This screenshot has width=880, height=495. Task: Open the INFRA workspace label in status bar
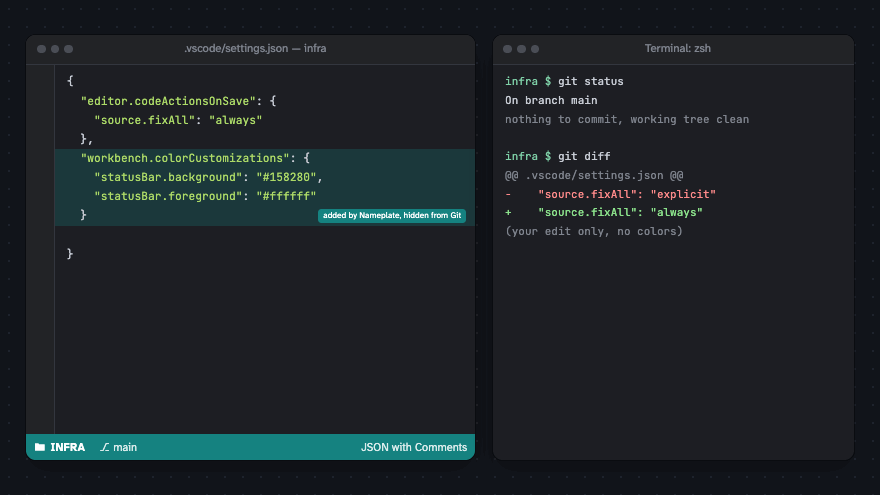pyautogui.click(x=67, y=447)
